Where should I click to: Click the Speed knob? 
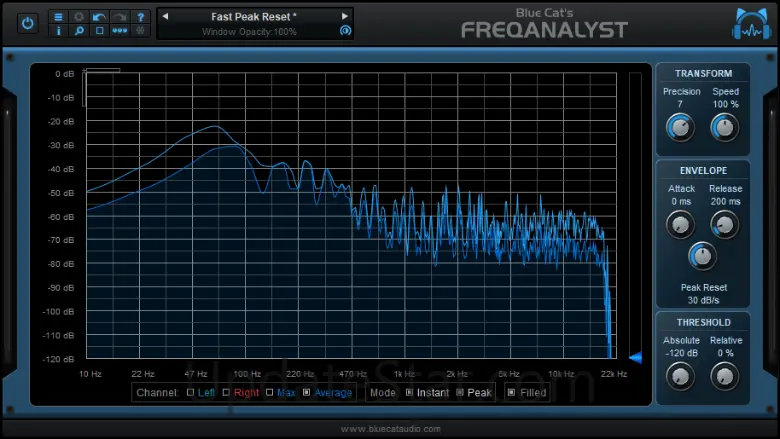724,128
